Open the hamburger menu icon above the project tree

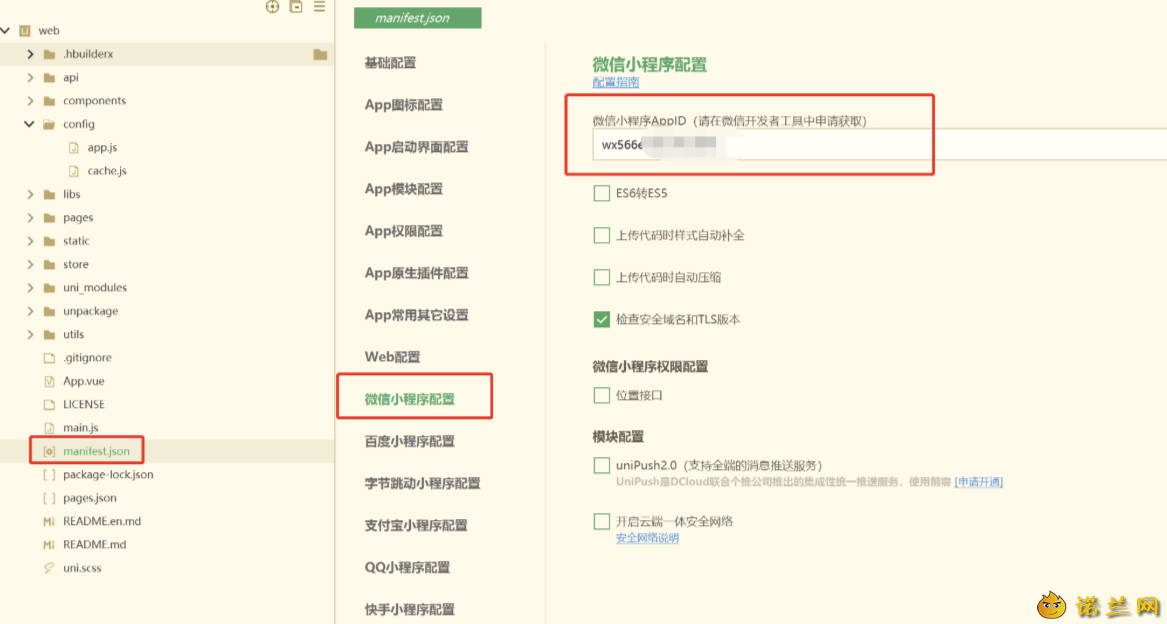click(319, 7)
